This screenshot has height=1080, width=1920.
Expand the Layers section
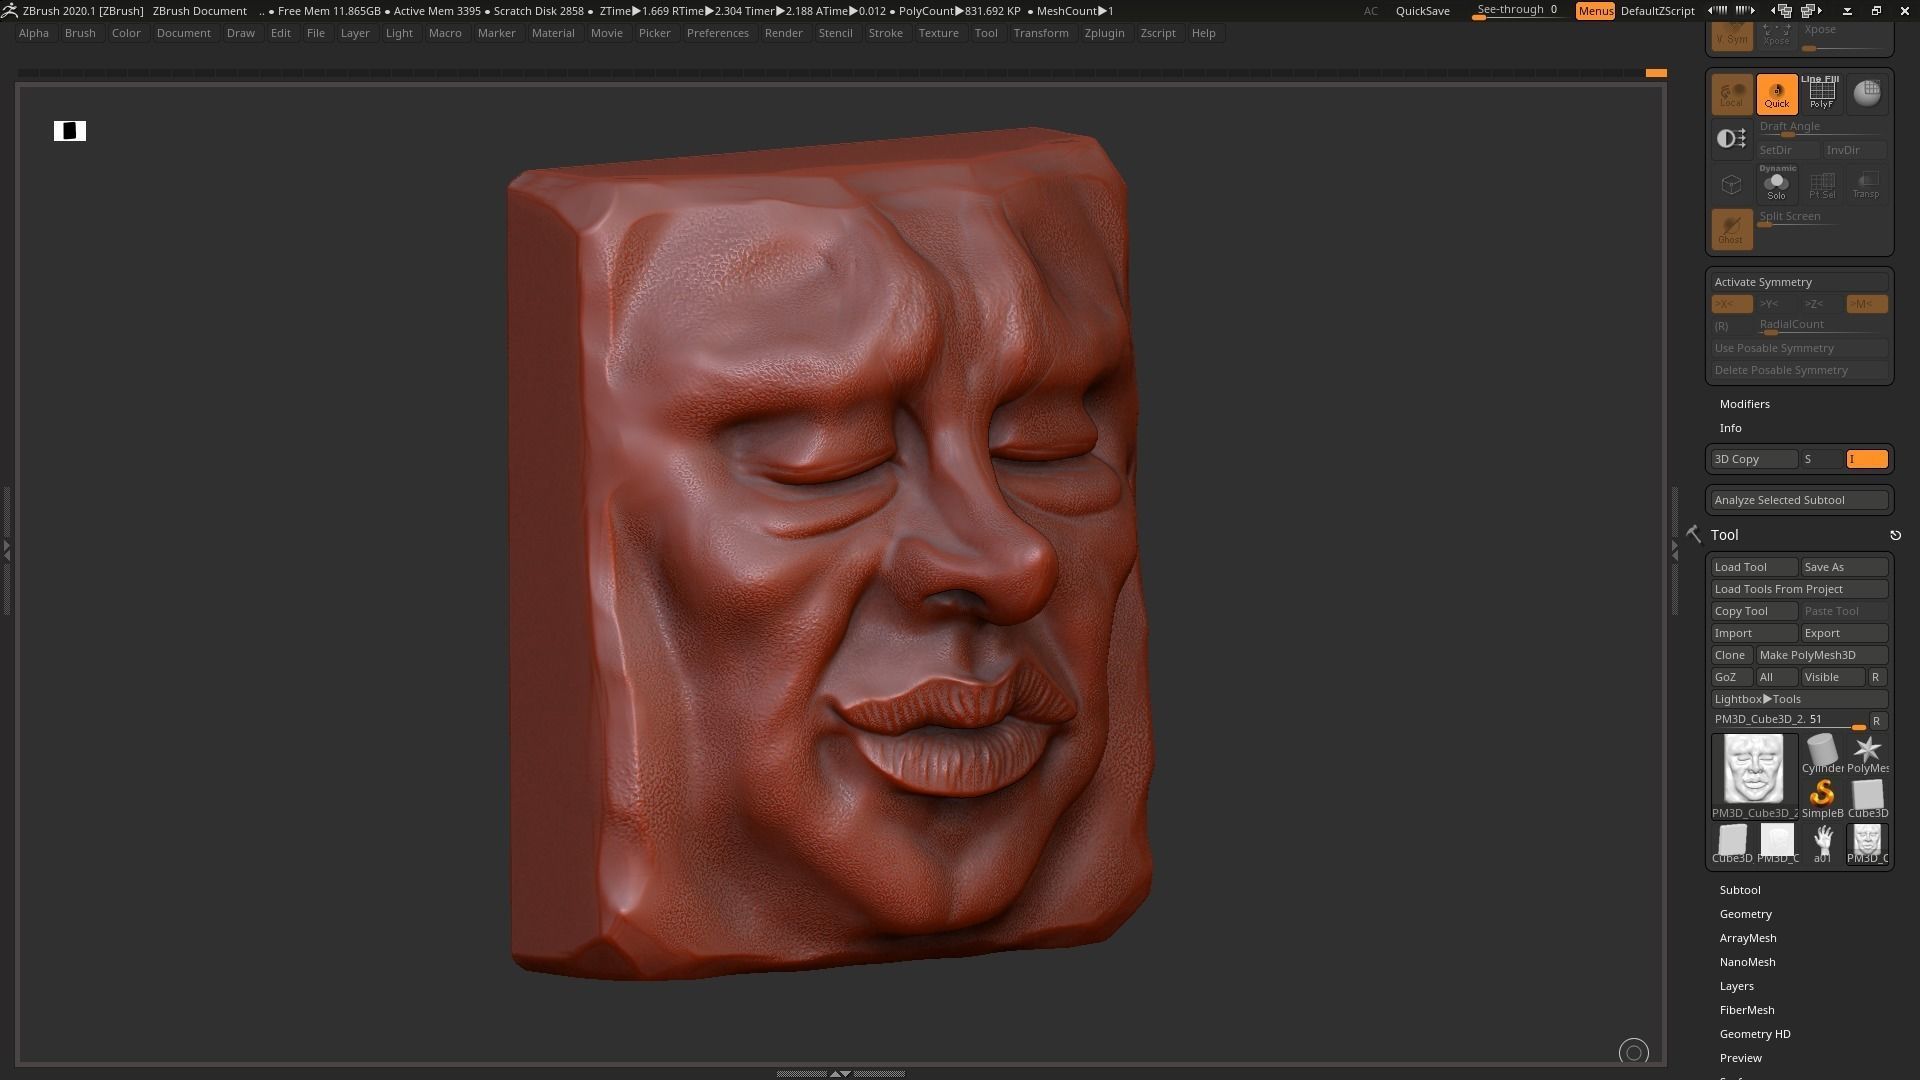pos(1736,986)
